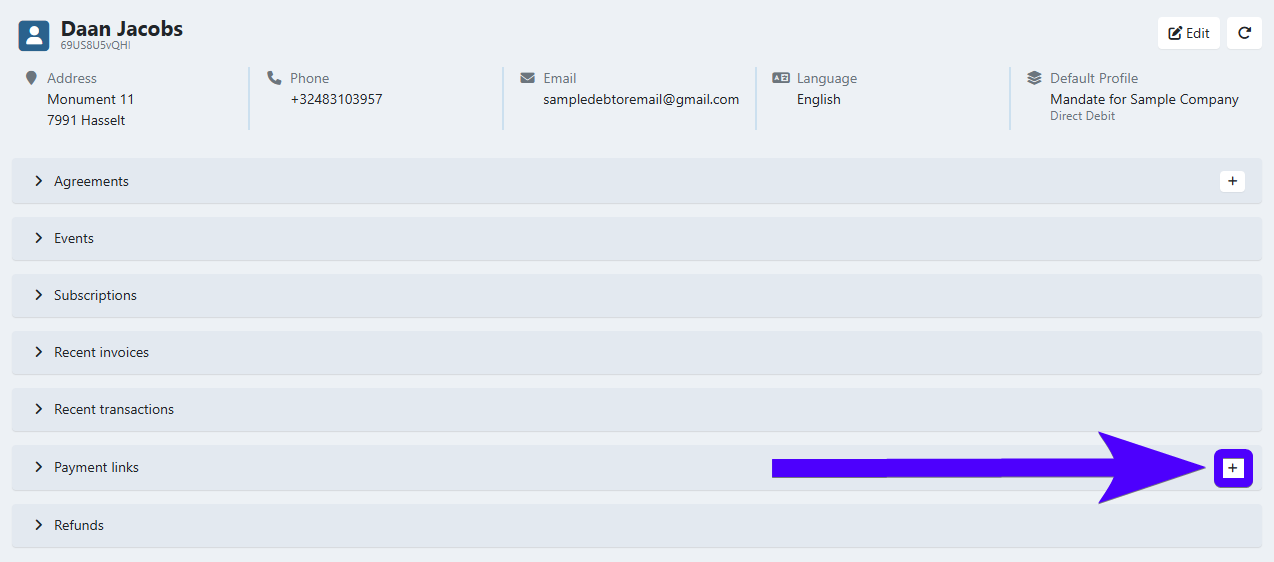
Task: Open the Edit customer button
Action: point(1189,33)
